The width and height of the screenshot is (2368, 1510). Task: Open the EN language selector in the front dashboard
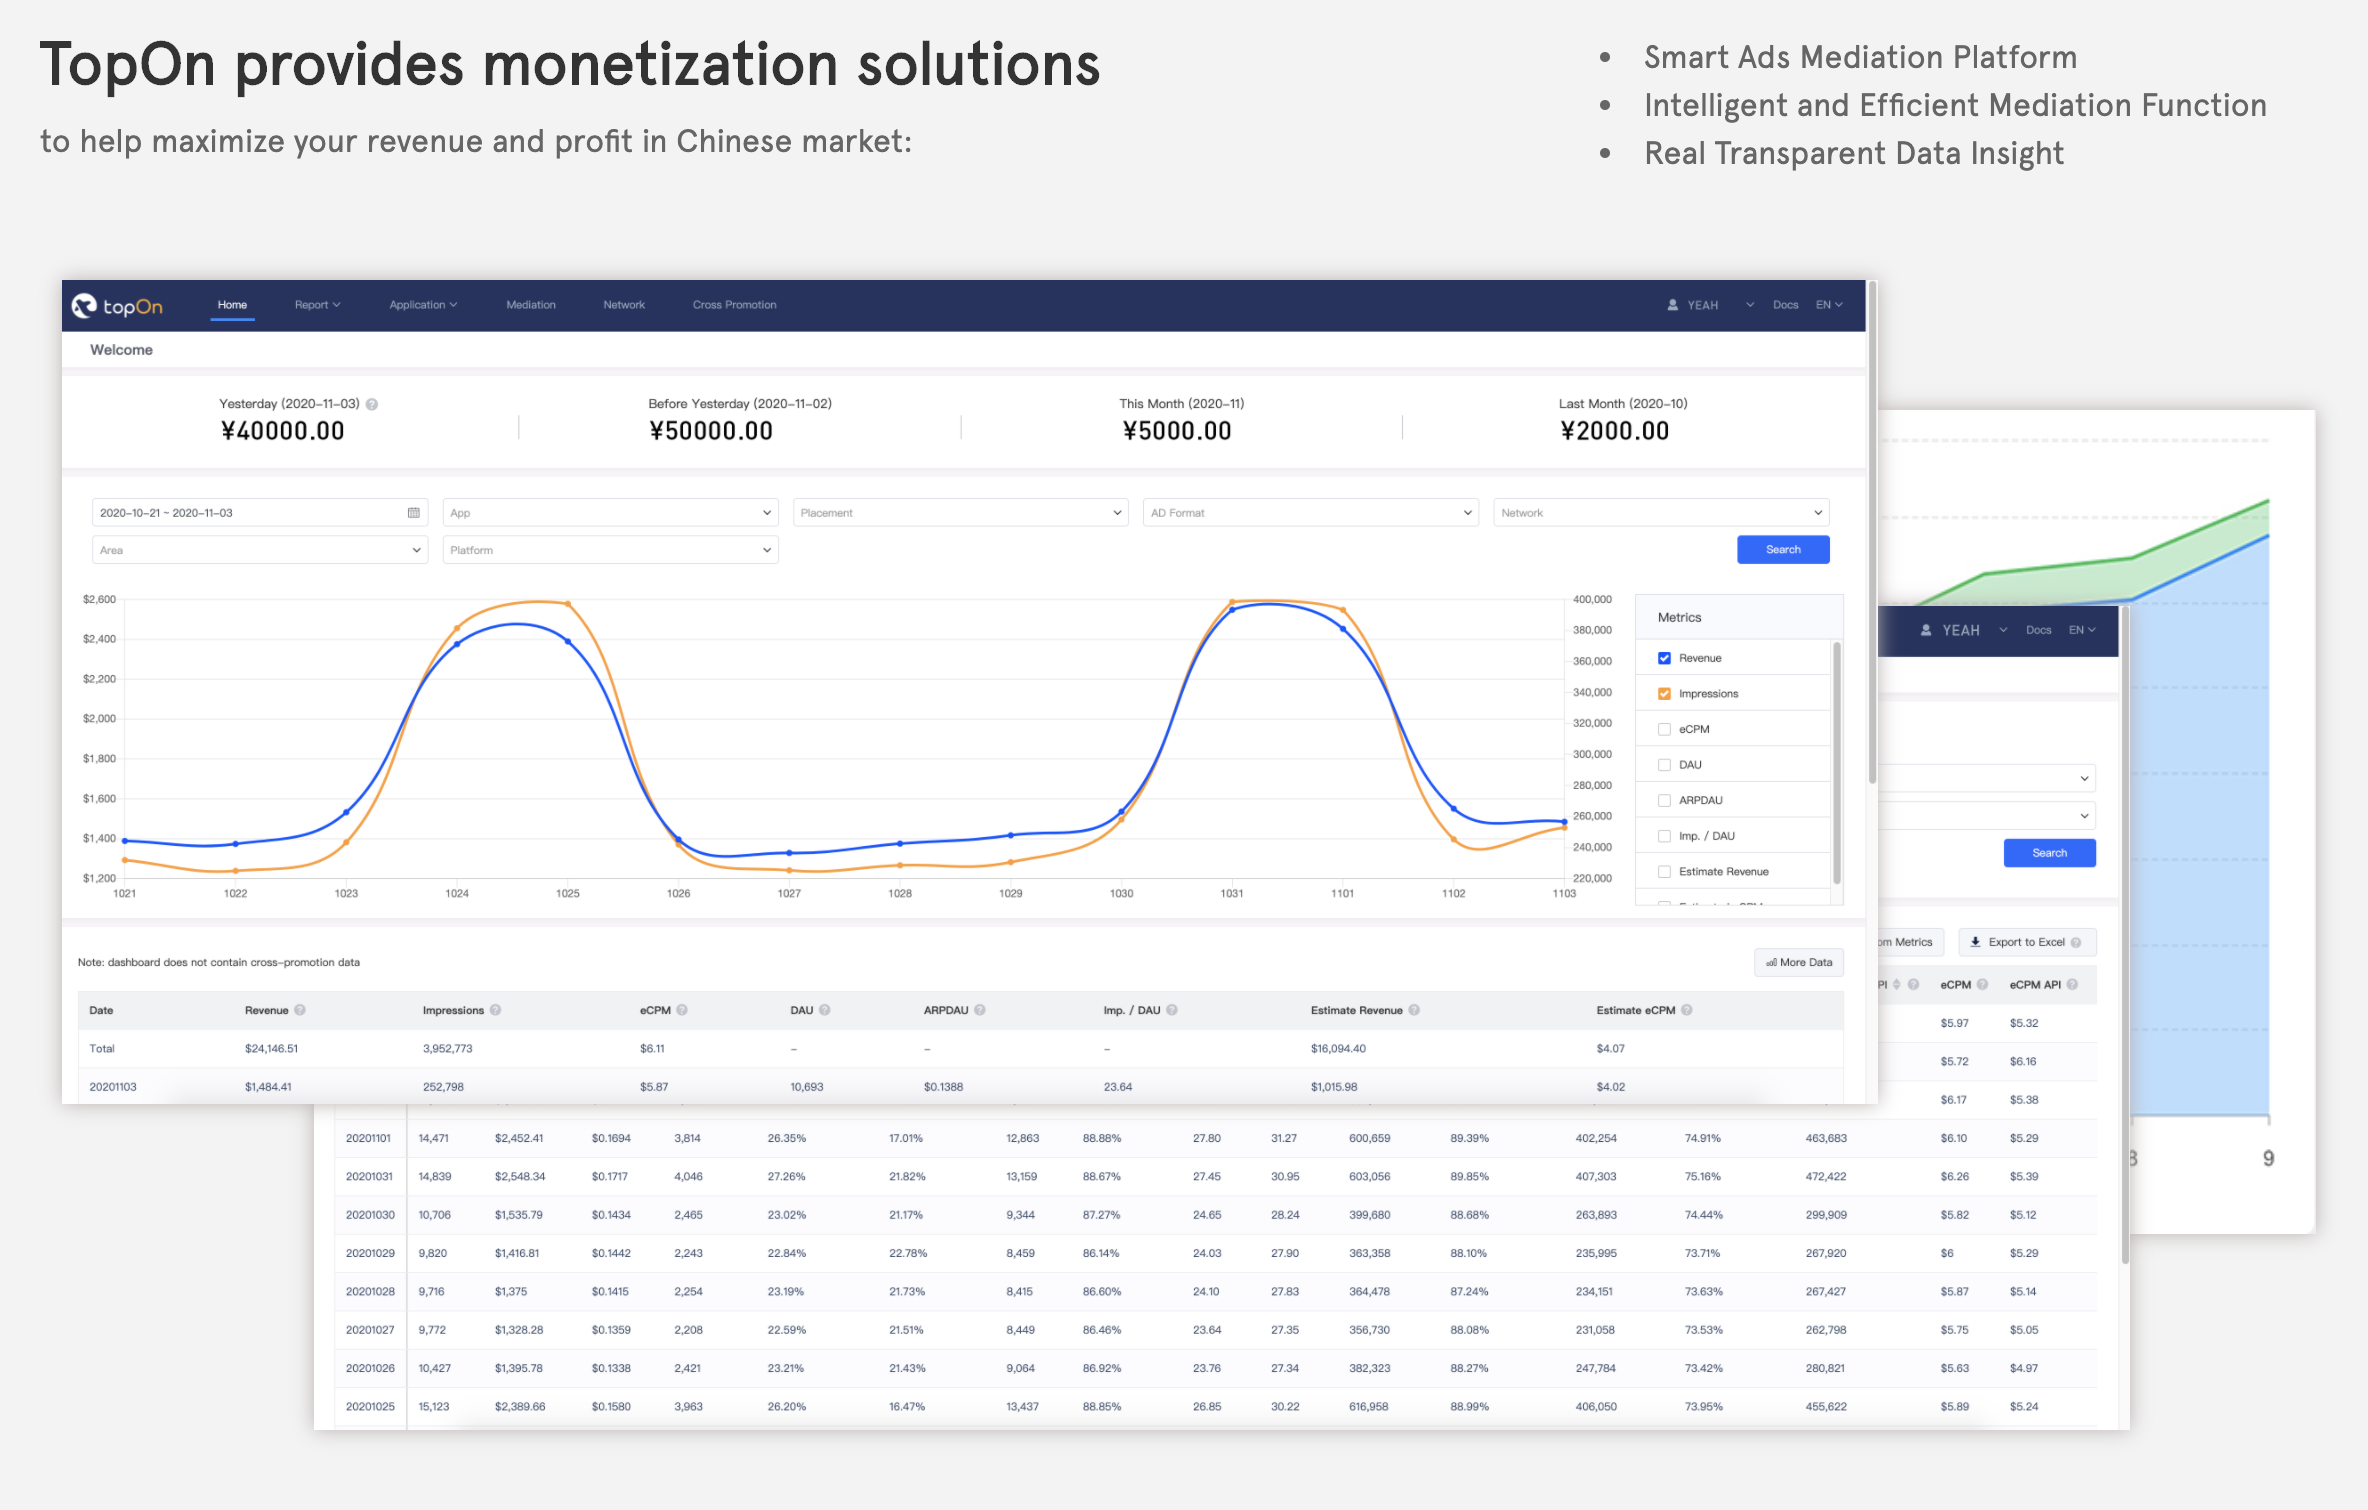(x=1829, y=305)
